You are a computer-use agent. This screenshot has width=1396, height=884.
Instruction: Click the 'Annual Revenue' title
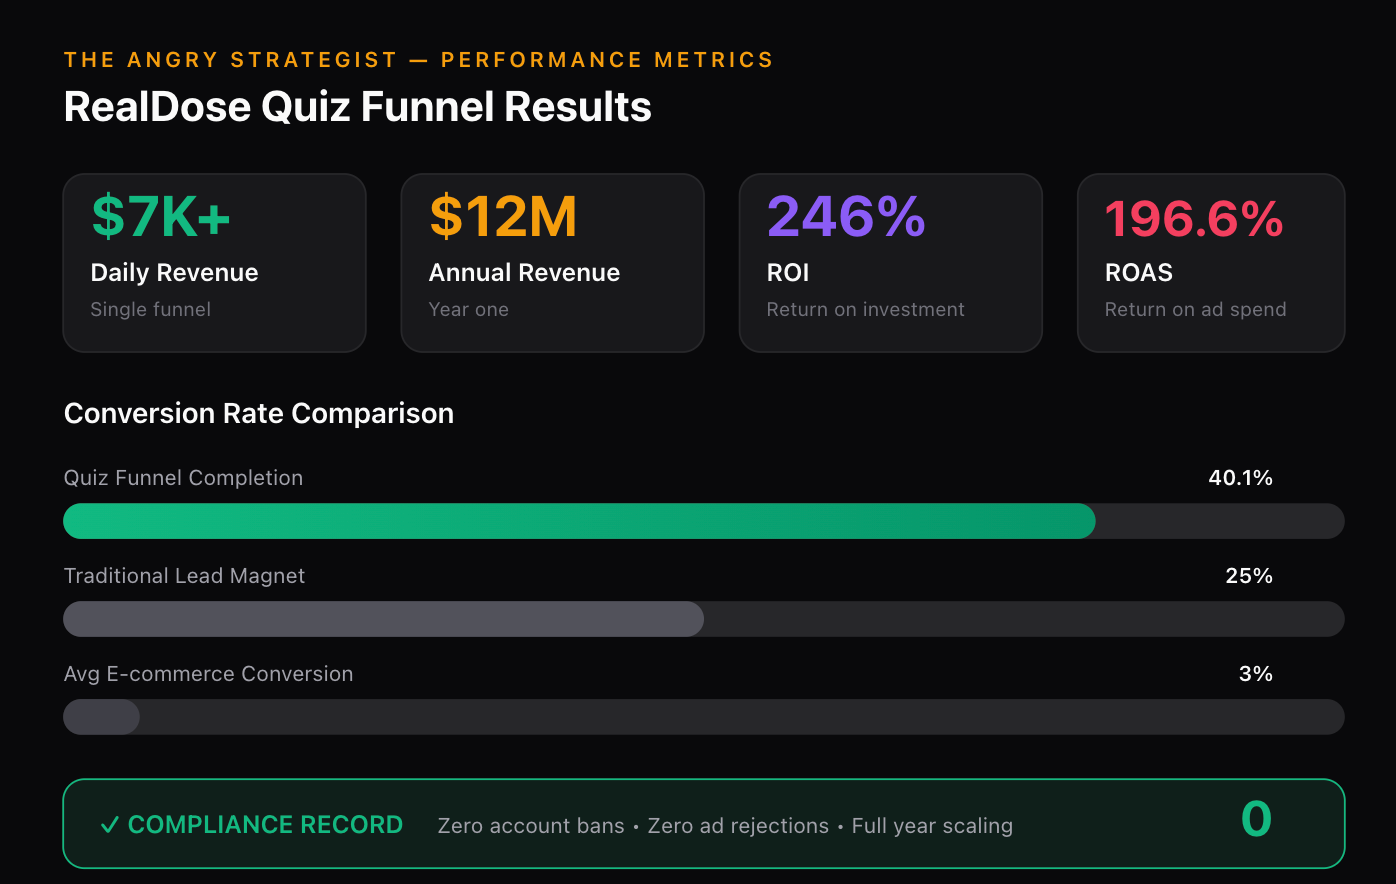click(x=525, y=273)
